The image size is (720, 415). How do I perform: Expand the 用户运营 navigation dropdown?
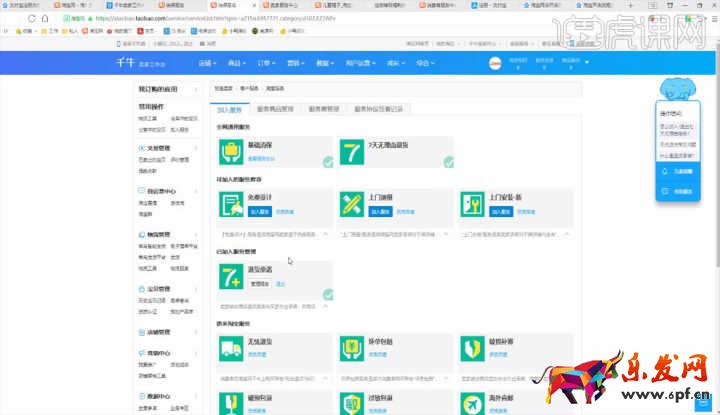tap(358, 63)
